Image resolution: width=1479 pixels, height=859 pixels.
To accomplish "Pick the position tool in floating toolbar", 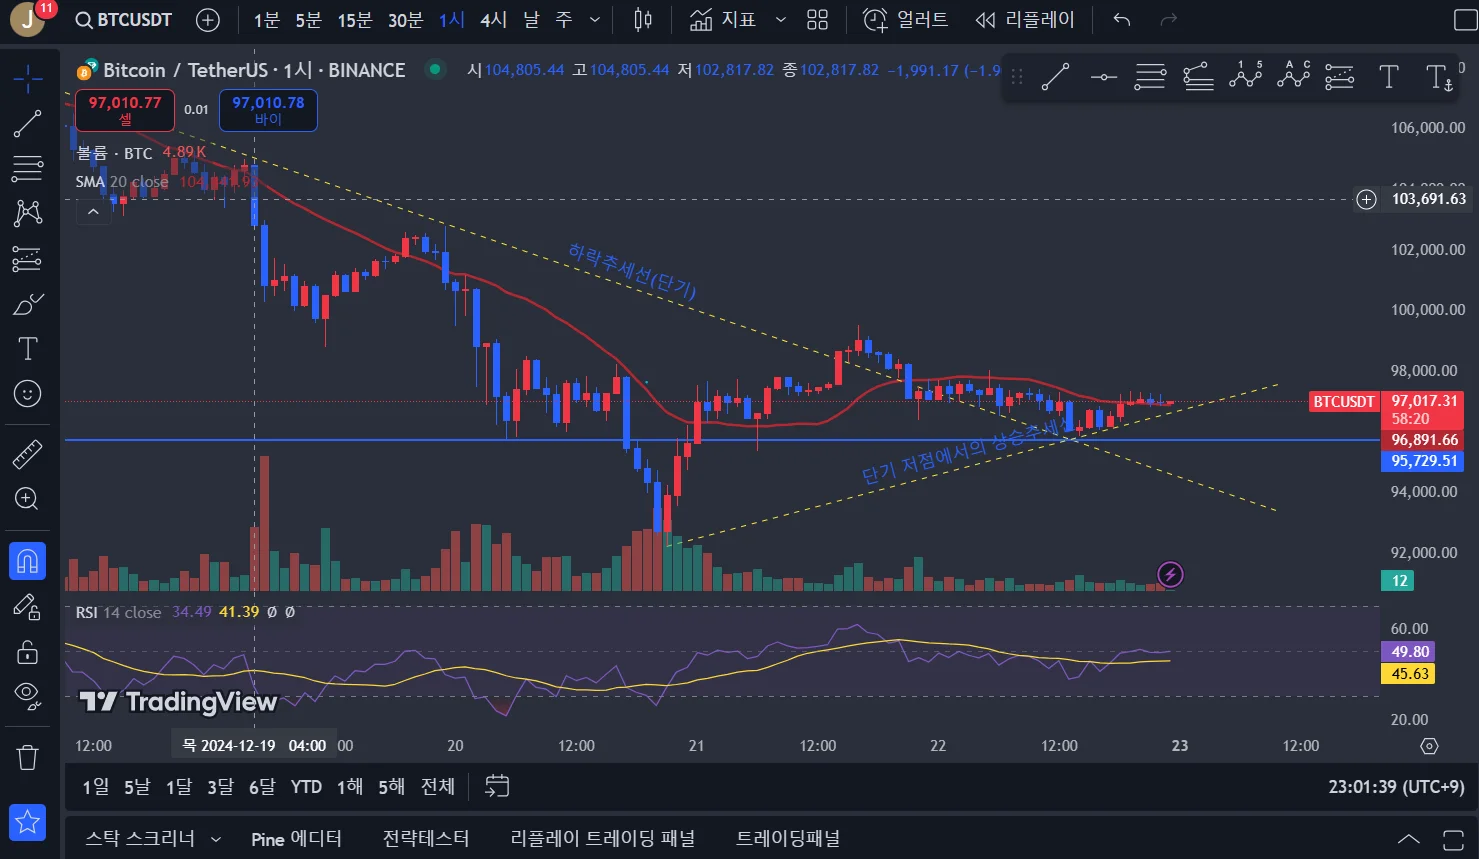I will click(1340, 77).
